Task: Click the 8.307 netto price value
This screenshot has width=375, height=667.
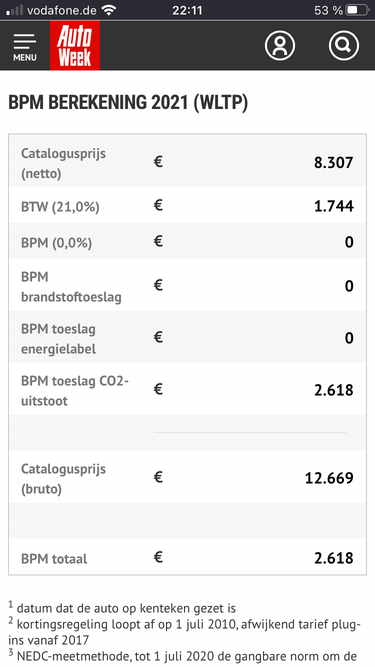Action: 333,162
